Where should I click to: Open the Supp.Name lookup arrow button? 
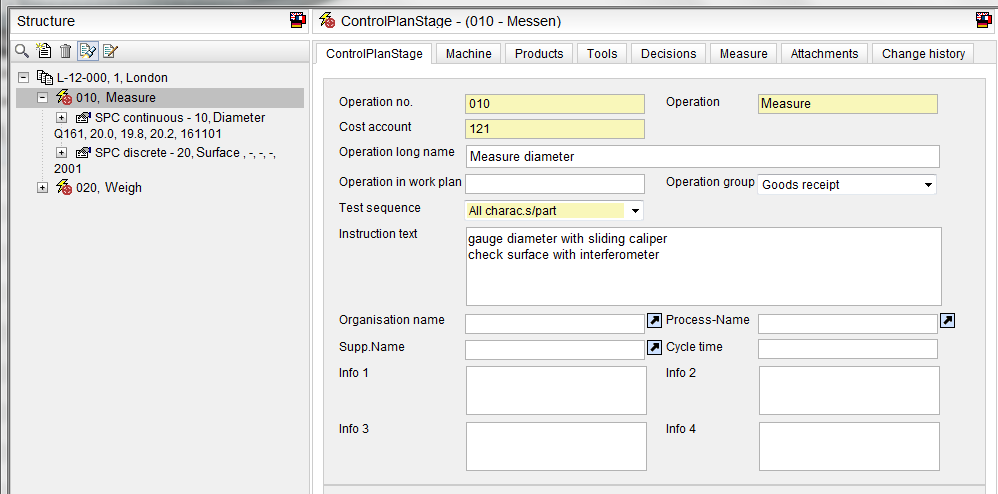coord(654,348)
